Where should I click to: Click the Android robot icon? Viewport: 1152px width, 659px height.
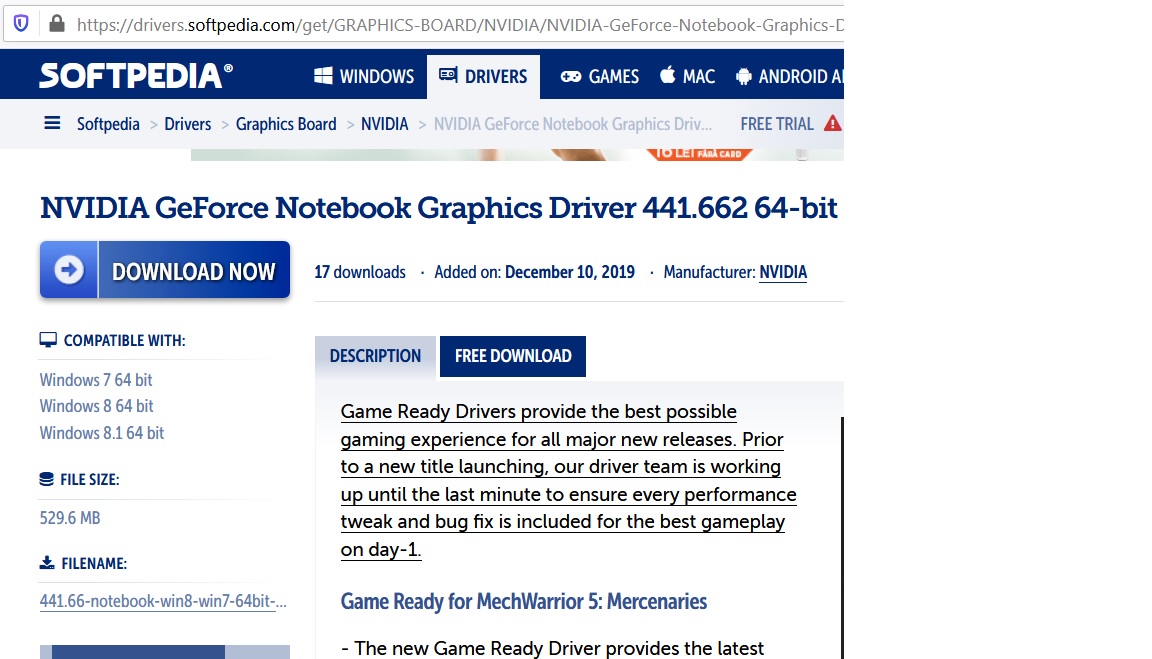(x=744, y=76)
